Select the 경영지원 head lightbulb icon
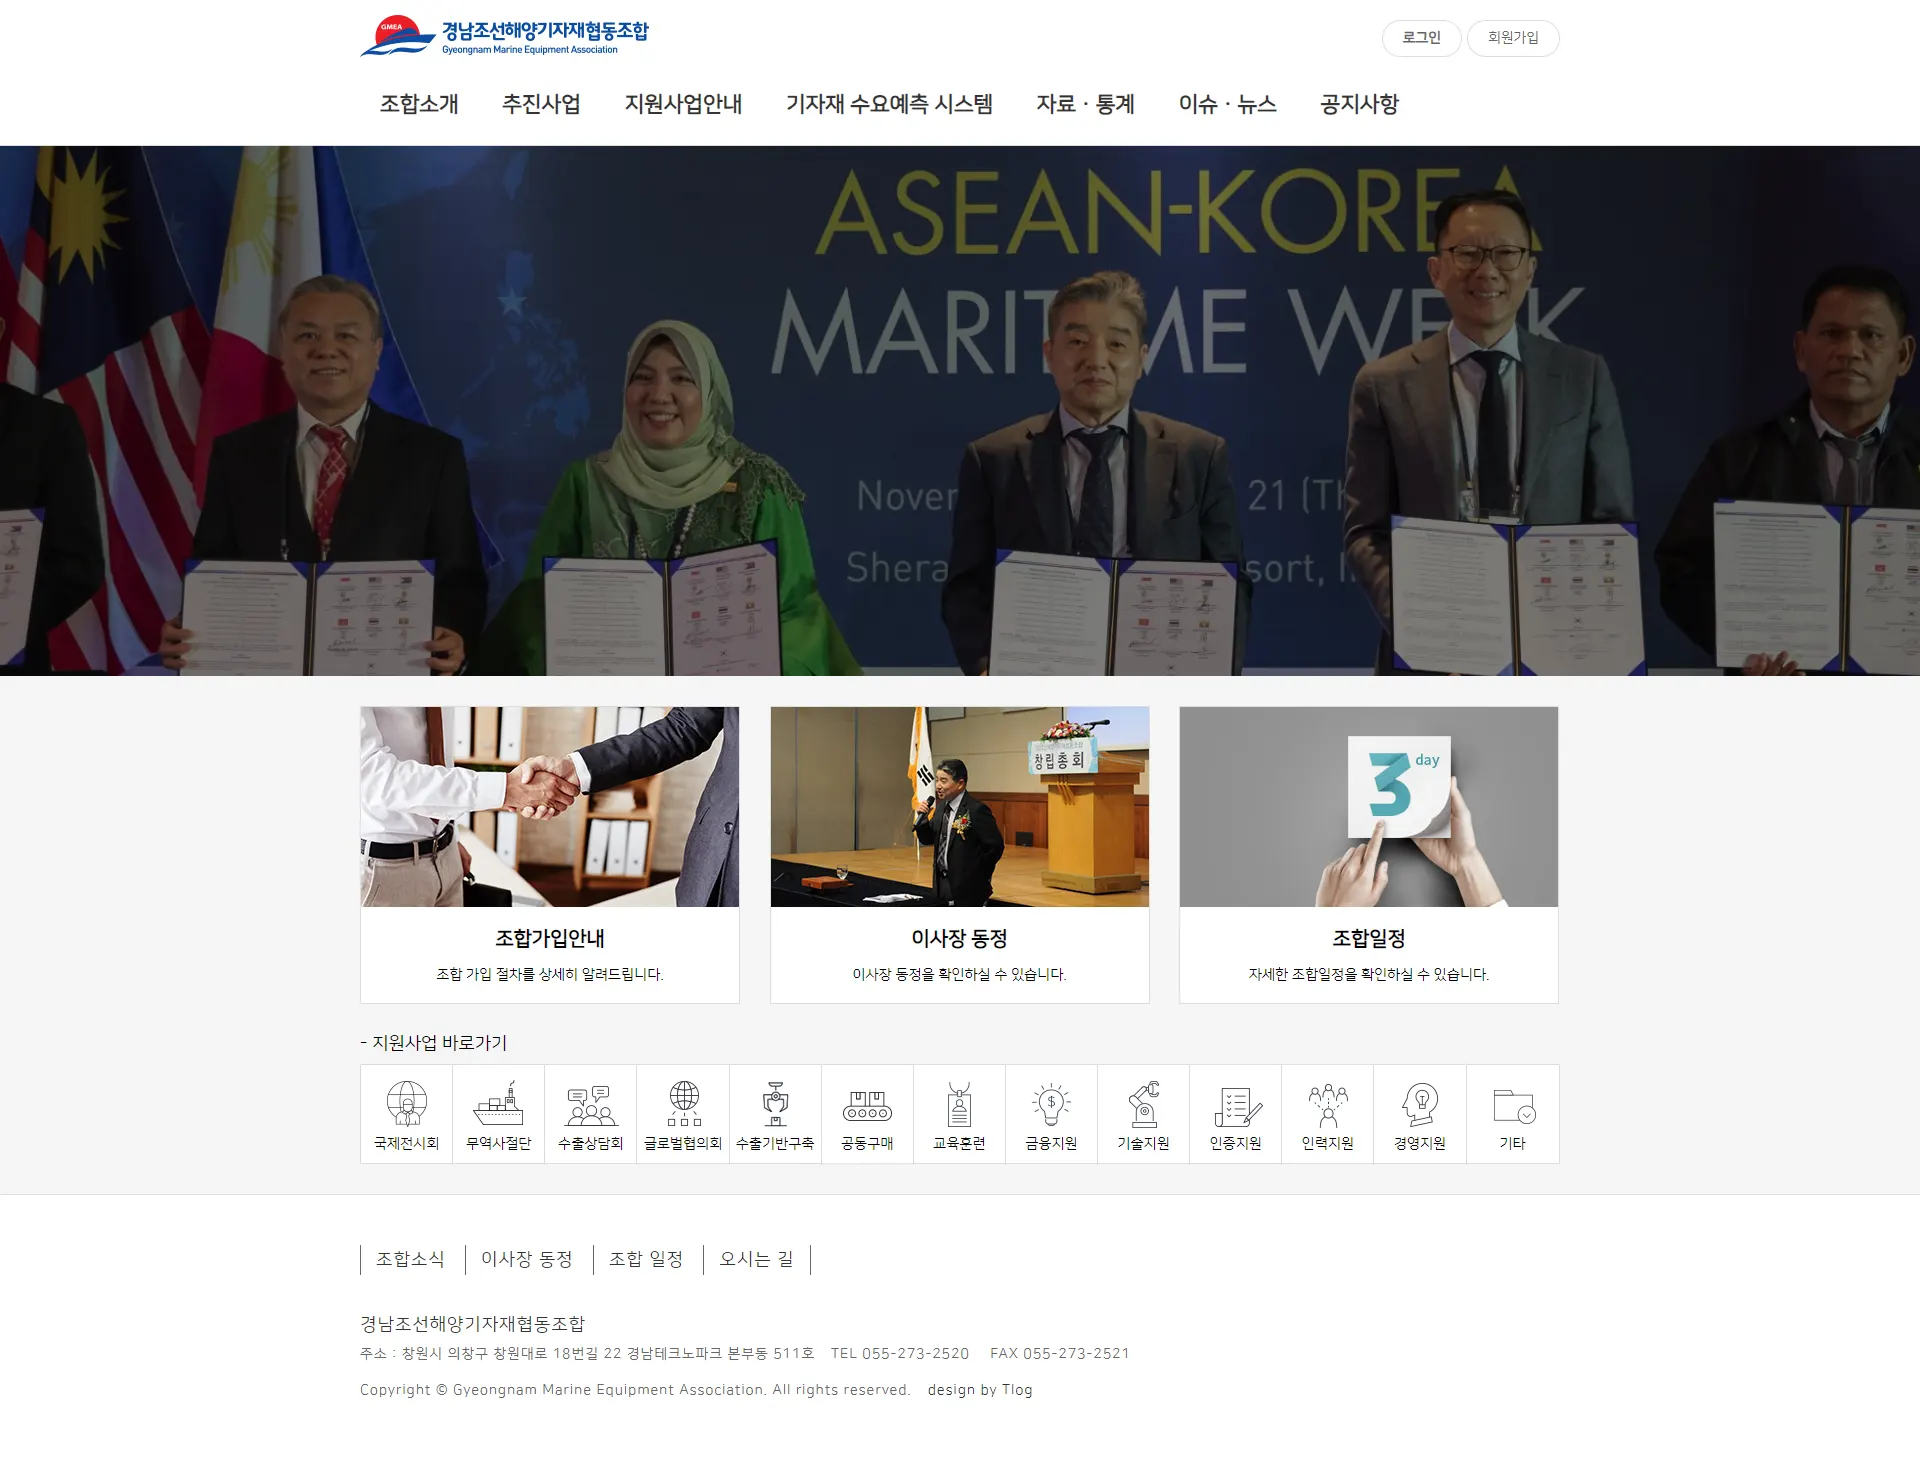1920x1468 pixels. click(1420, 1105)
